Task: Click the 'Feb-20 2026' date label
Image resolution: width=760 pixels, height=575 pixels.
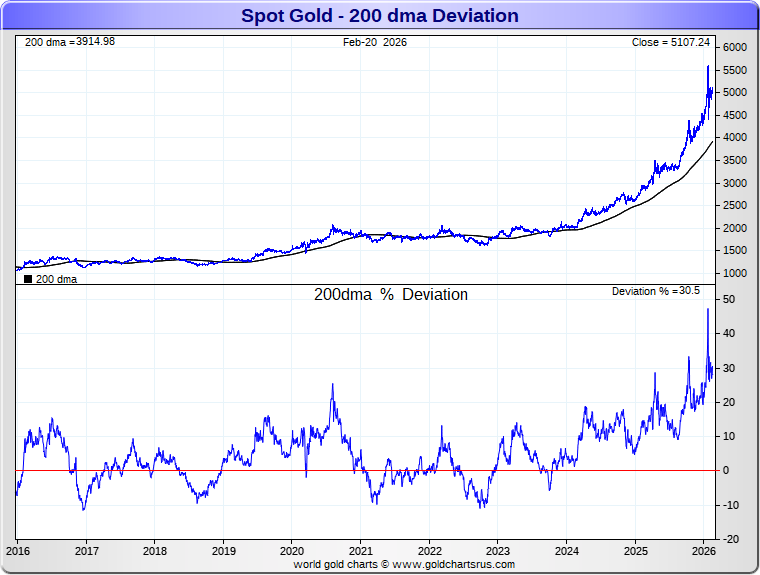Action: pyautogui.click(x=375, y=42)
